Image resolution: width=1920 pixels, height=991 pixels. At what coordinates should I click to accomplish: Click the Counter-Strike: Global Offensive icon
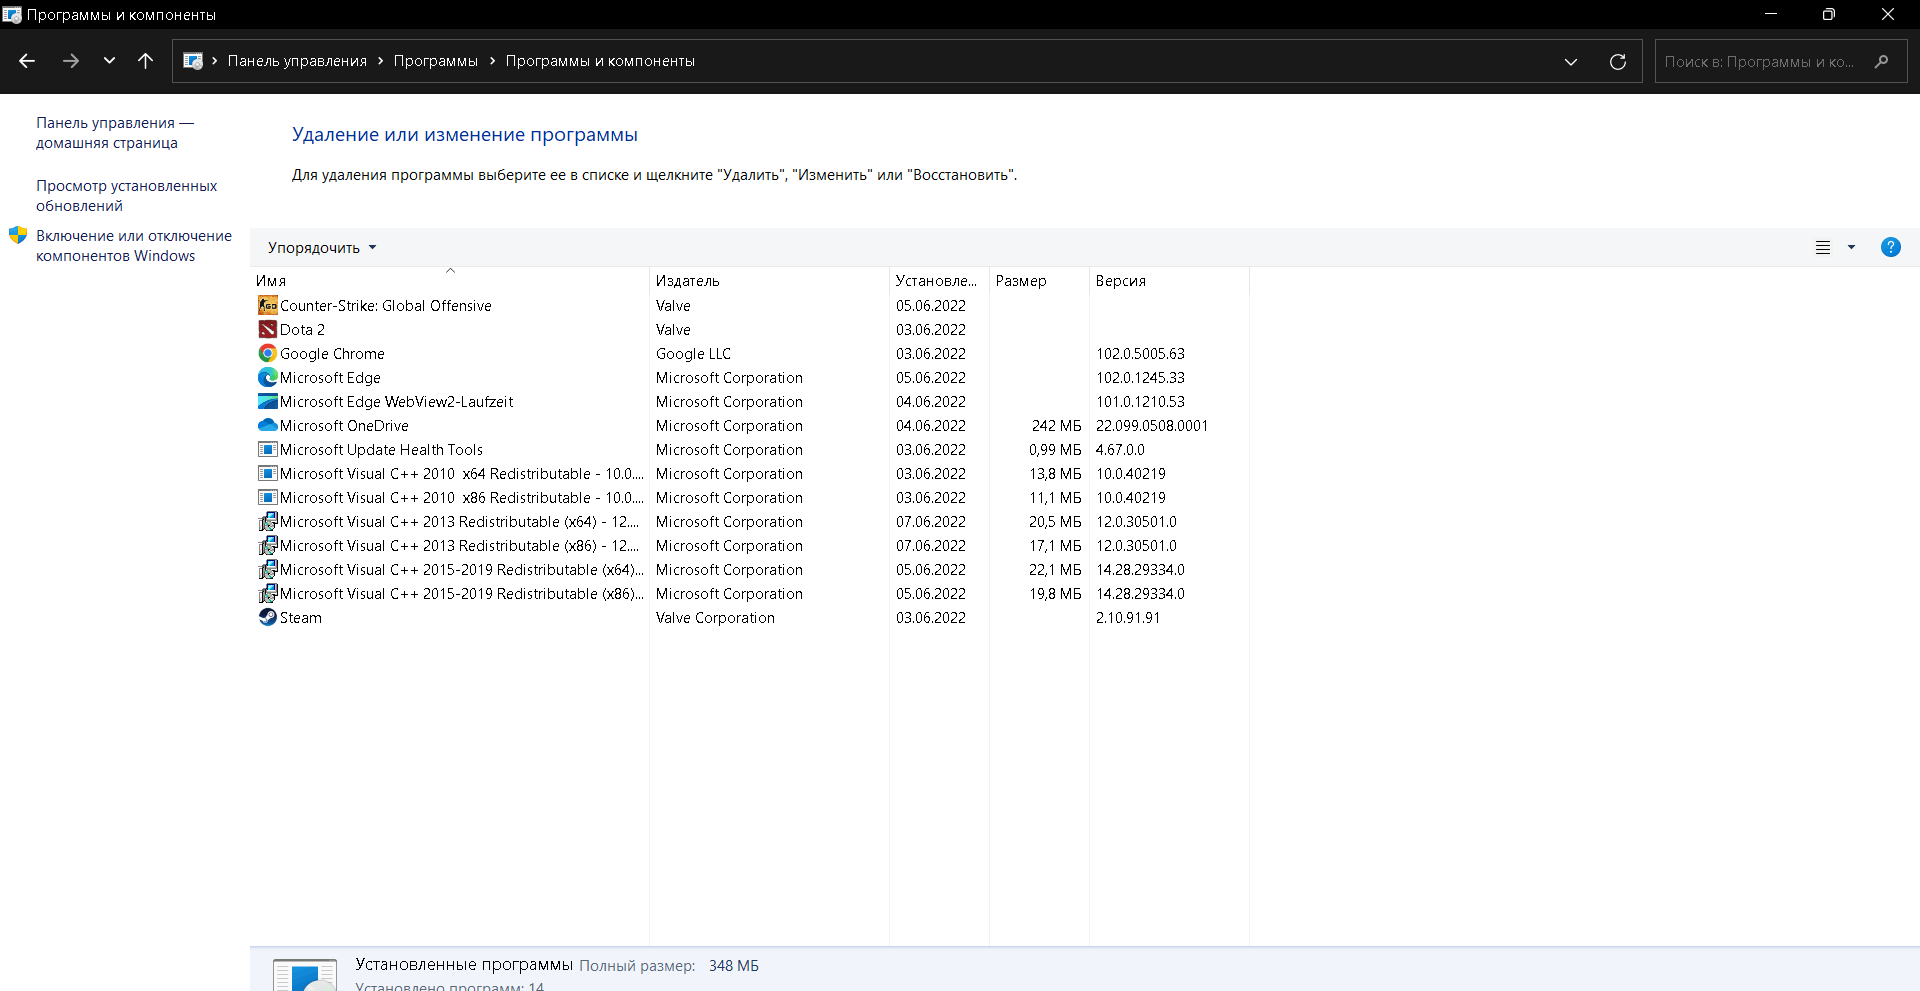click(x=267, y=305)
